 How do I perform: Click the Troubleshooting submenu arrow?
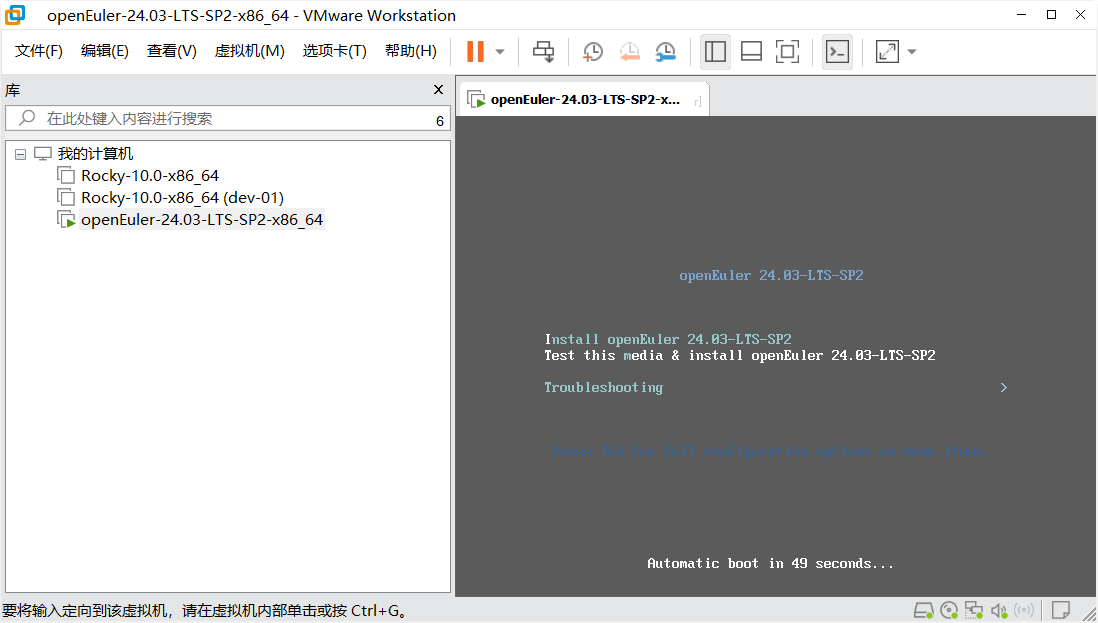[x=1003, y=387]
